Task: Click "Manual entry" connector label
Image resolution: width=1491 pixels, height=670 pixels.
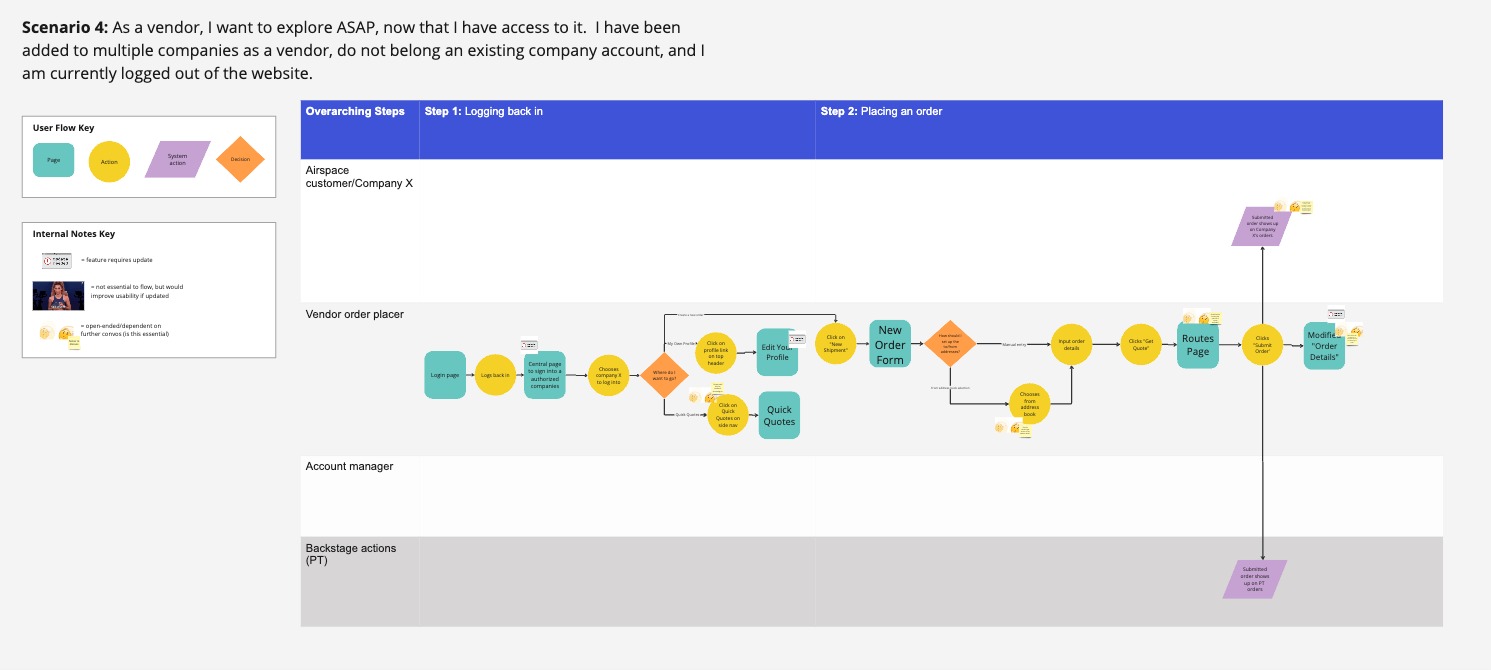Action: pyautogui.click(x=1015, y=344)
